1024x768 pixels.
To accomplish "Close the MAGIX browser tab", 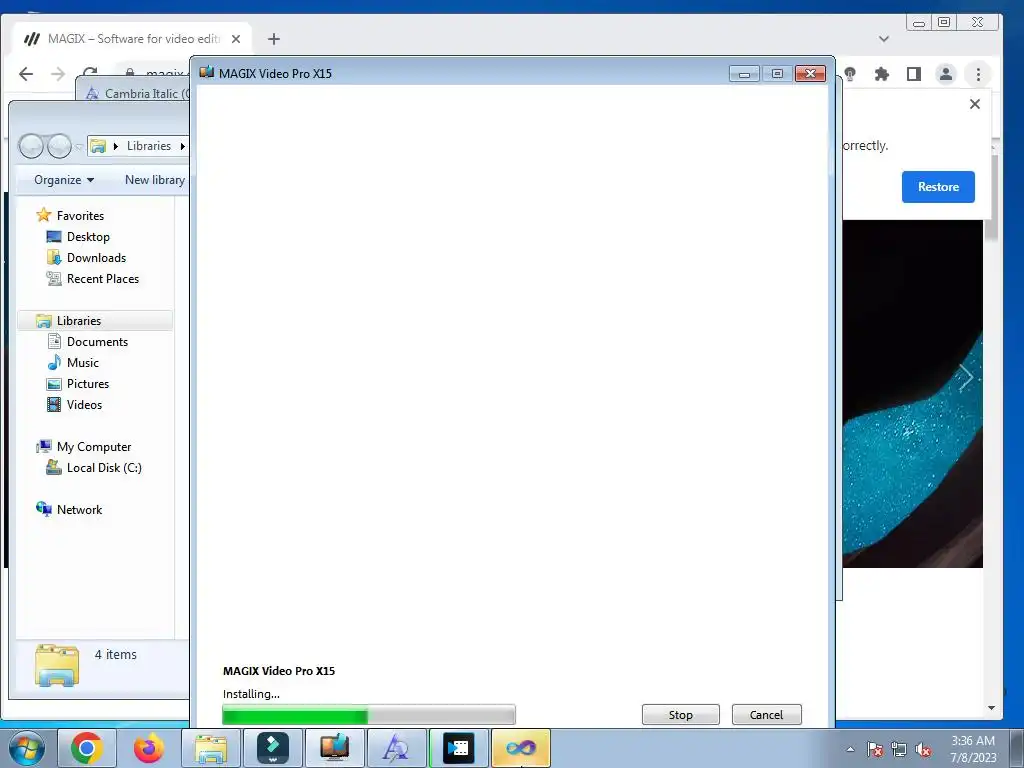I will tap(236, 39).
